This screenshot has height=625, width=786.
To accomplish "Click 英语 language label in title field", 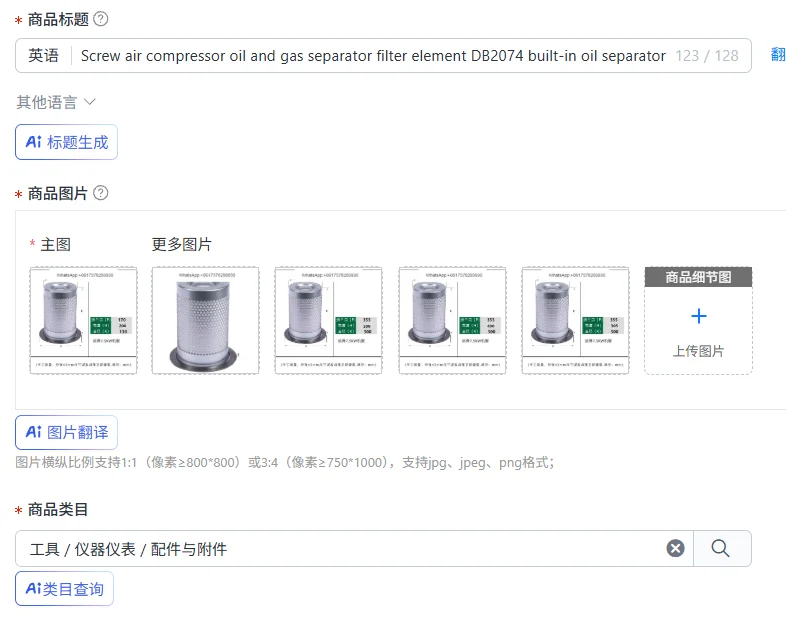I will click(x=44, y=55).
